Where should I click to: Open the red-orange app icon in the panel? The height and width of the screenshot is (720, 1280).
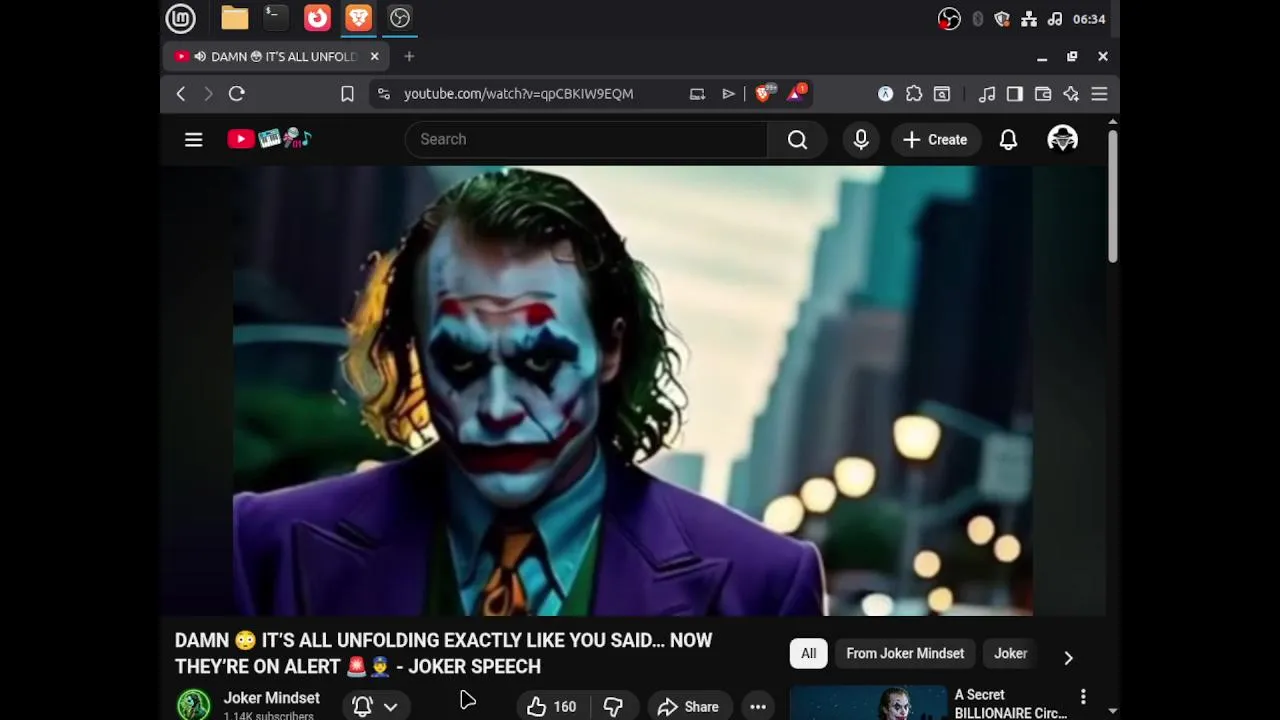point(317,18)
